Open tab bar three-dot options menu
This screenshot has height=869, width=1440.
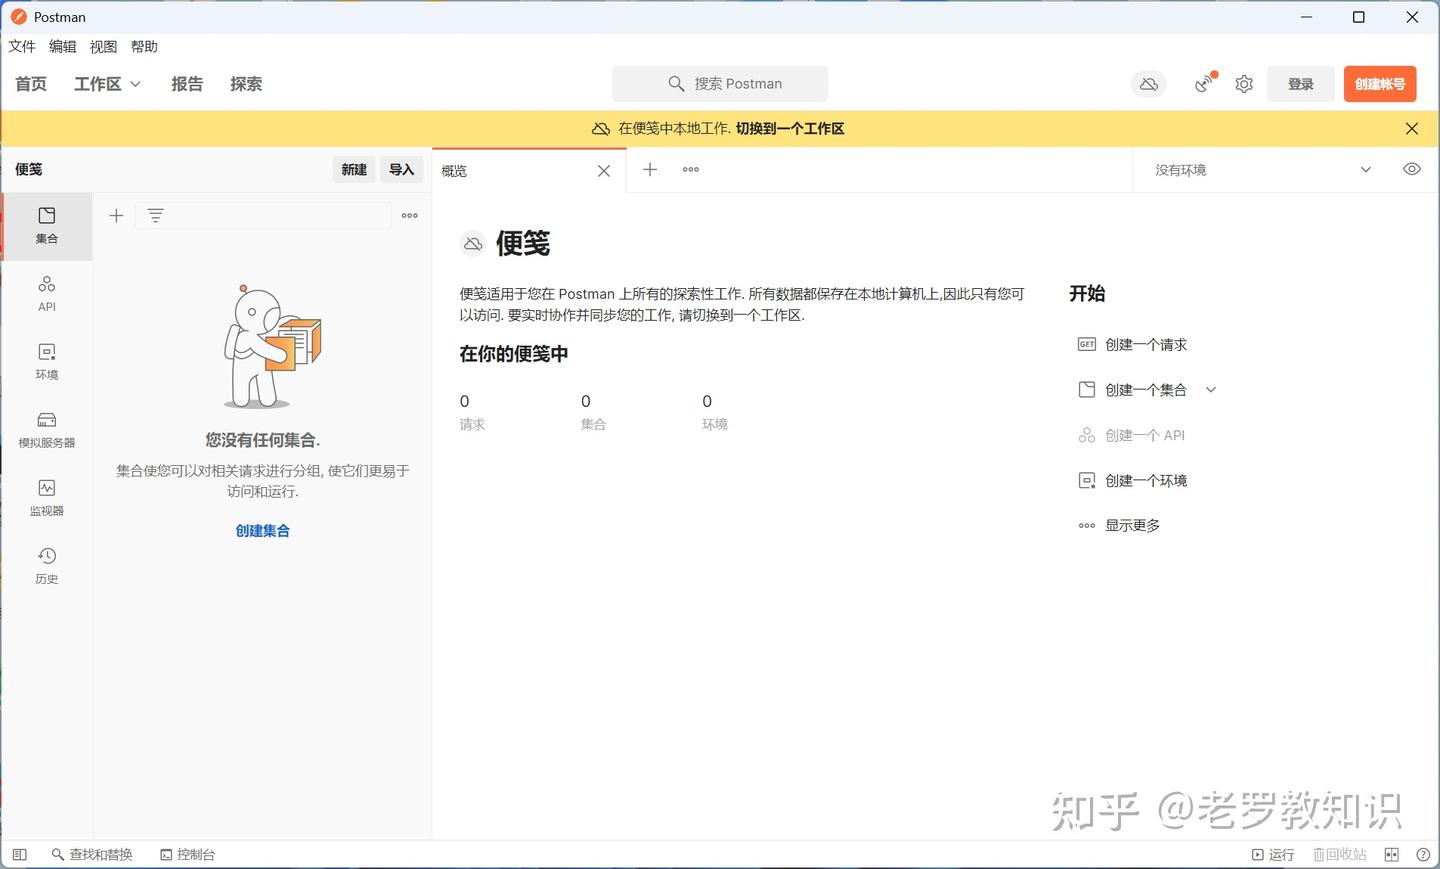point(691,170)
